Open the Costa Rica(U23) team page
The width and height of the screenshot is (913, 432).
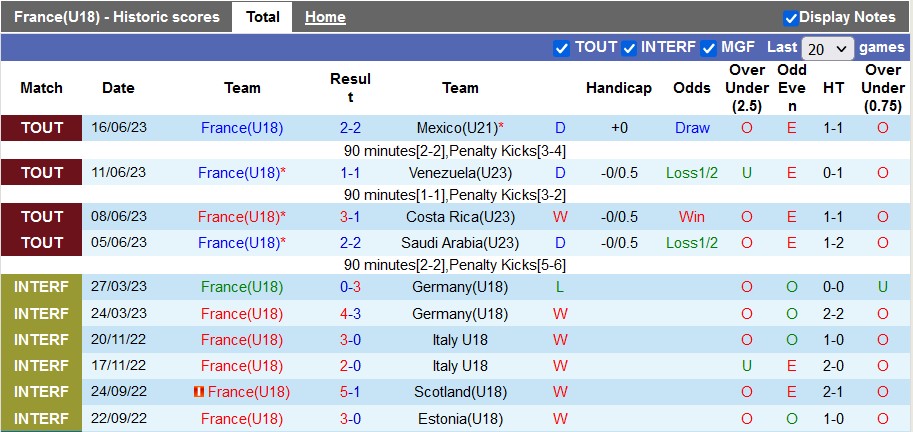coord(460,217)
